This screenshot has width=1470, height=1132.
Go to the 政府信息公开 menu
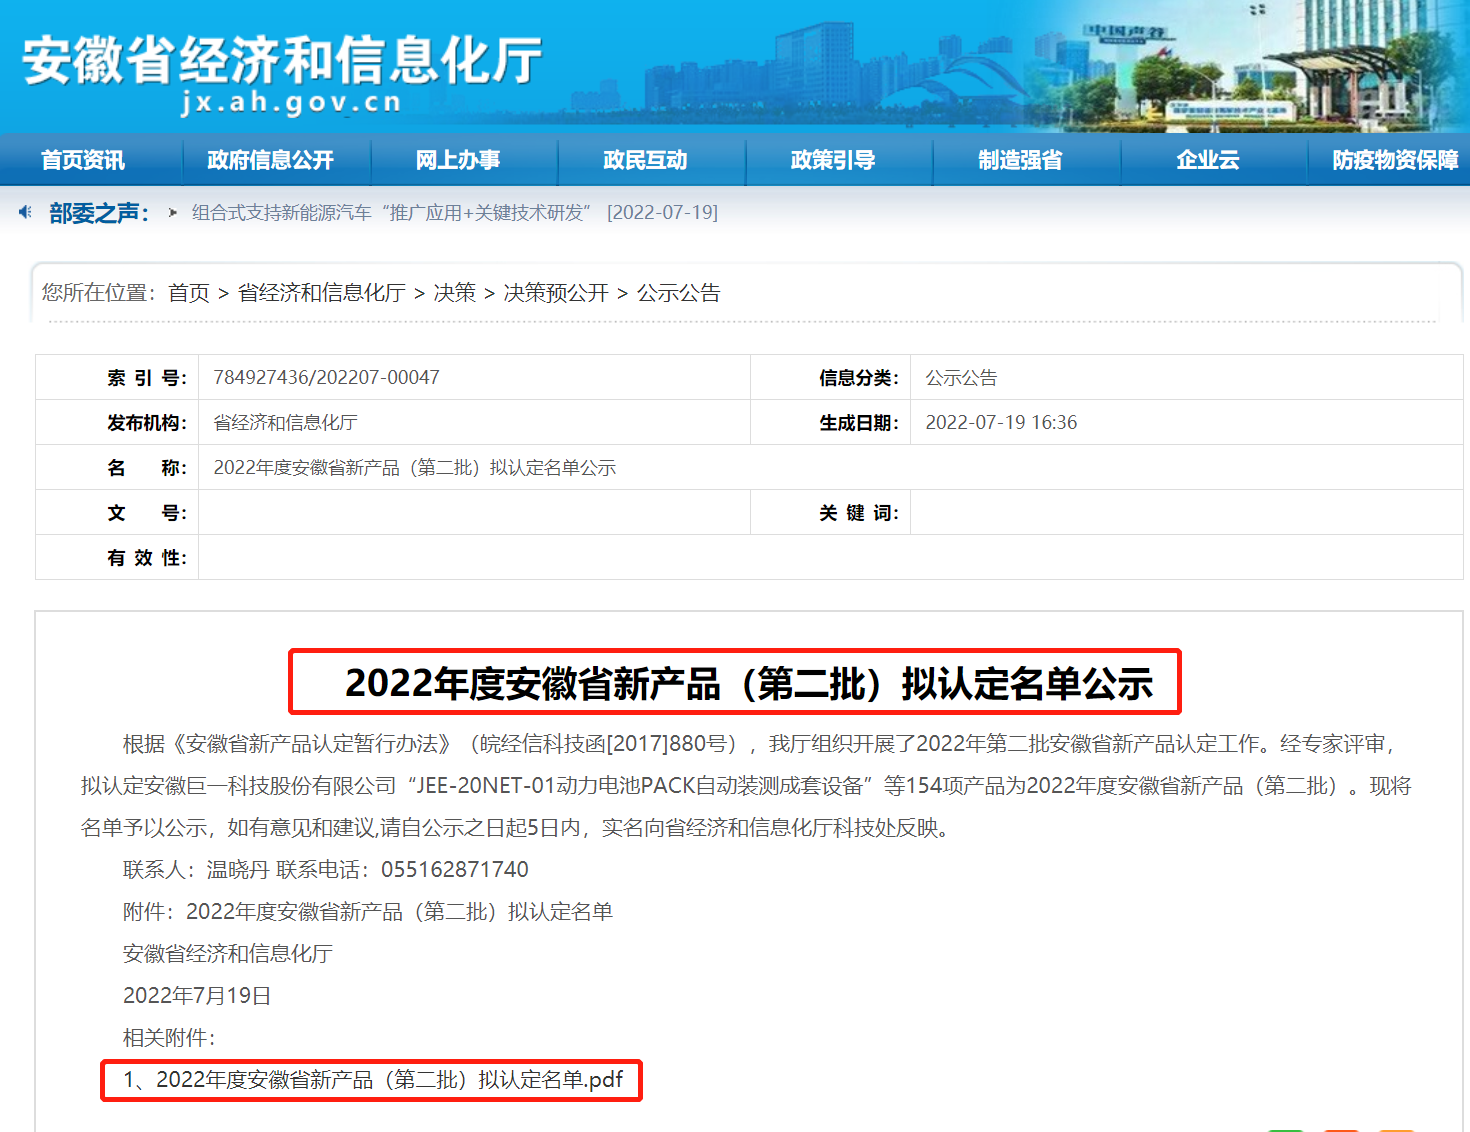[270, 160]
